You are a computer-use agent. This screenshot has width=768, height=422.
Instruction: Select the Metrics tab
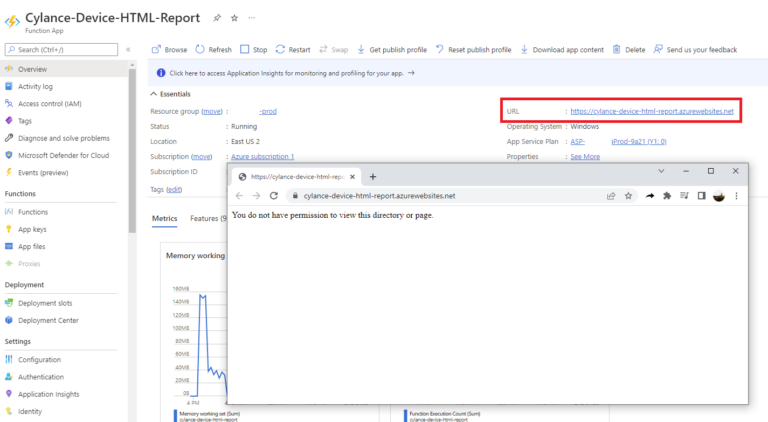[x=165, y=218]
